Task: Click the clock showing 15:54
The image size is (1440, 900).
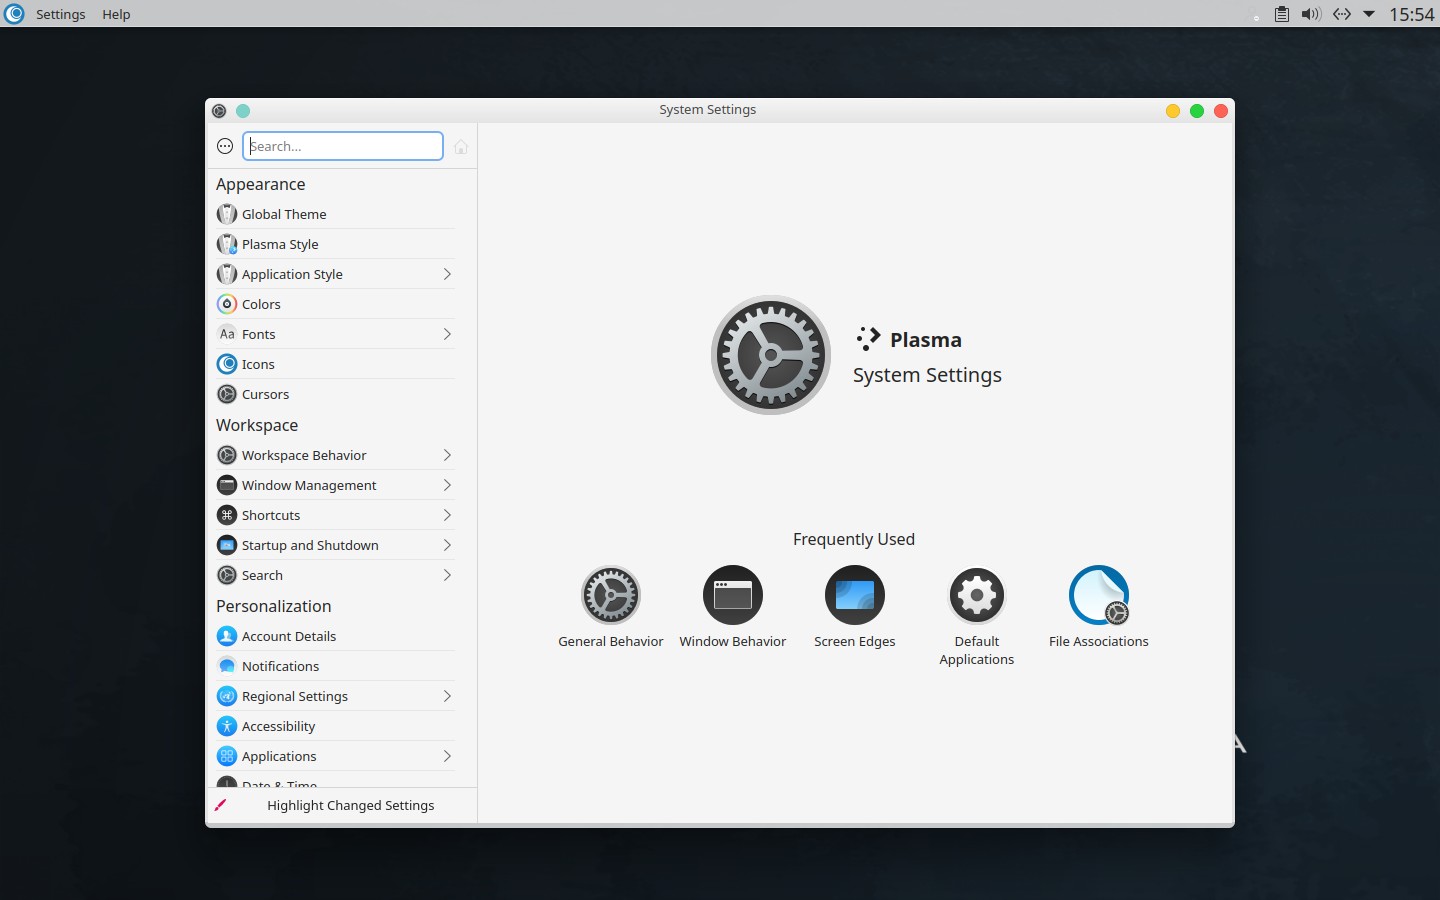Action: pos(1412,14)
